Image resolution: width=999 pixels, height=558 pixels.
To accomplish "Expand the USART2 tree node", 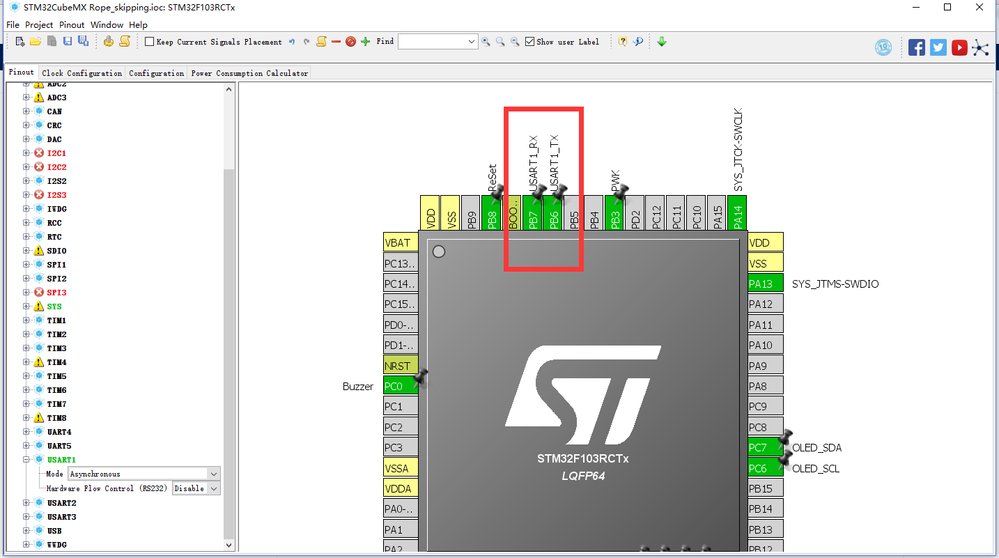I will click(x=26, y=503).
